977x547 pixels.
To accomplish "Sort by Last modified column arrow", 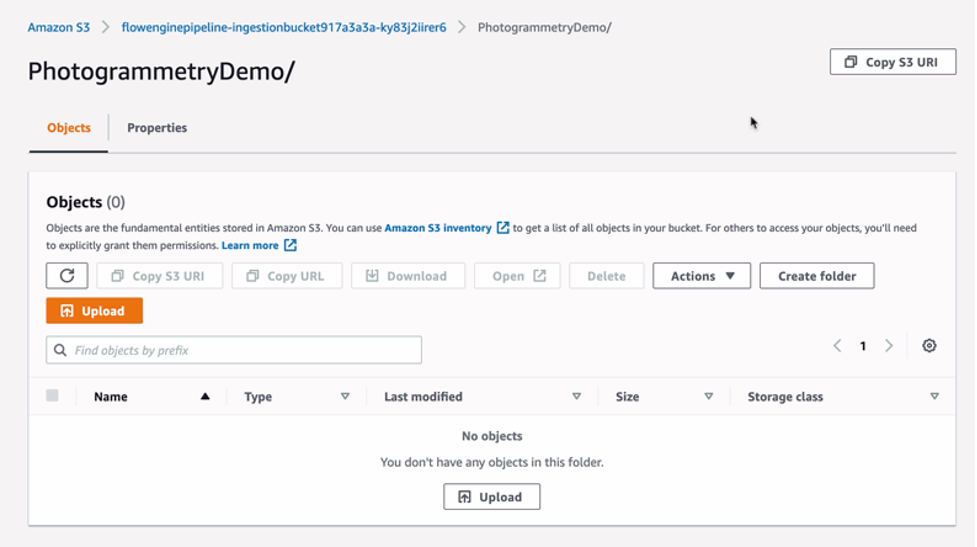I will [x=576, y=396].
